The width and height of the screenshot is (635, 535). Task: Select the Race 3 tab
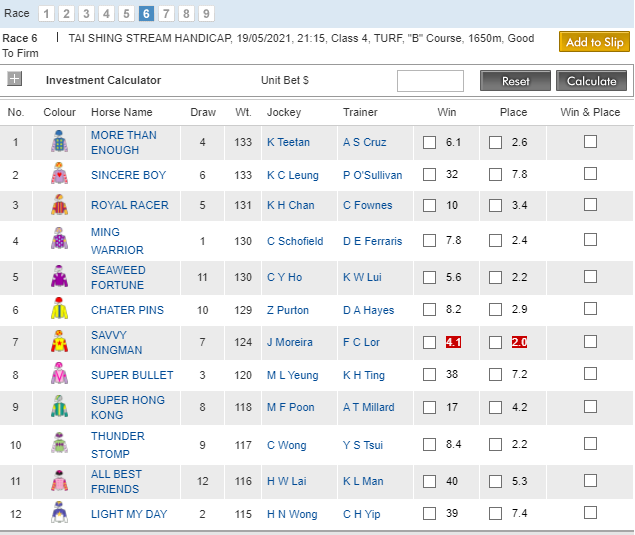(x=87, y=13)
